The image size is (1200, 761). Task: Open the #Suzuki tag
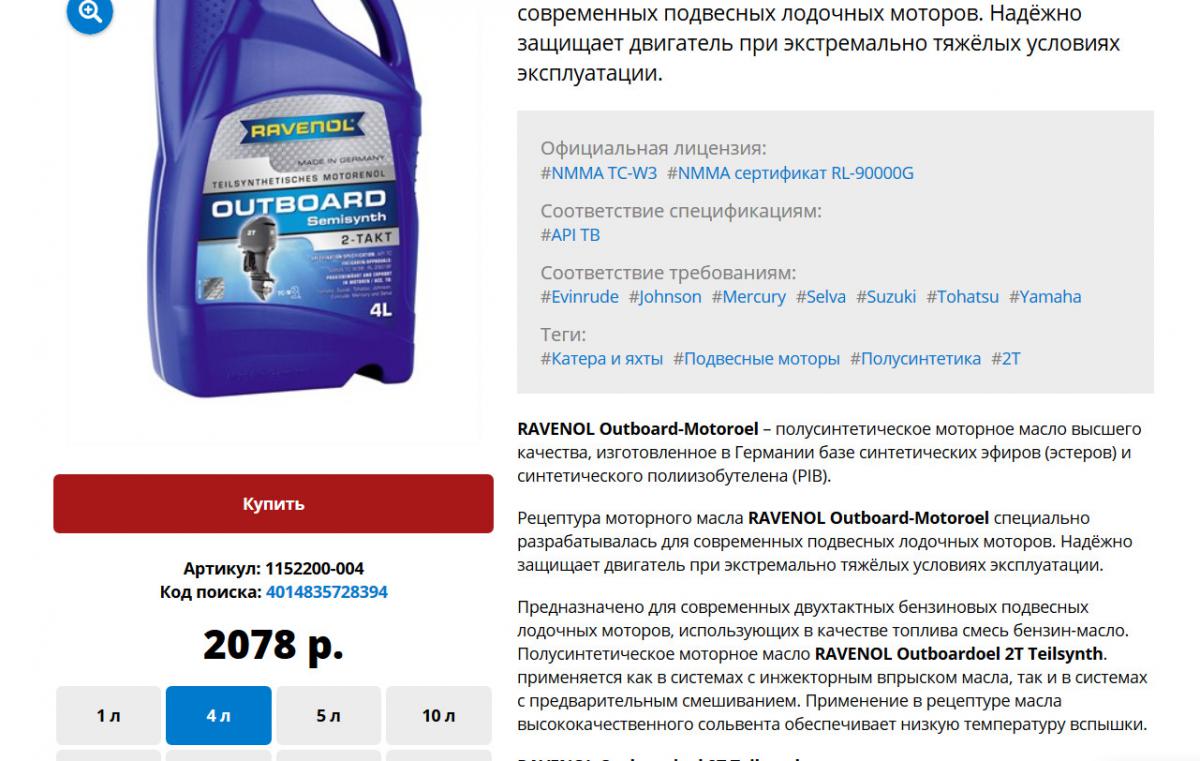(x=886, y=296)
